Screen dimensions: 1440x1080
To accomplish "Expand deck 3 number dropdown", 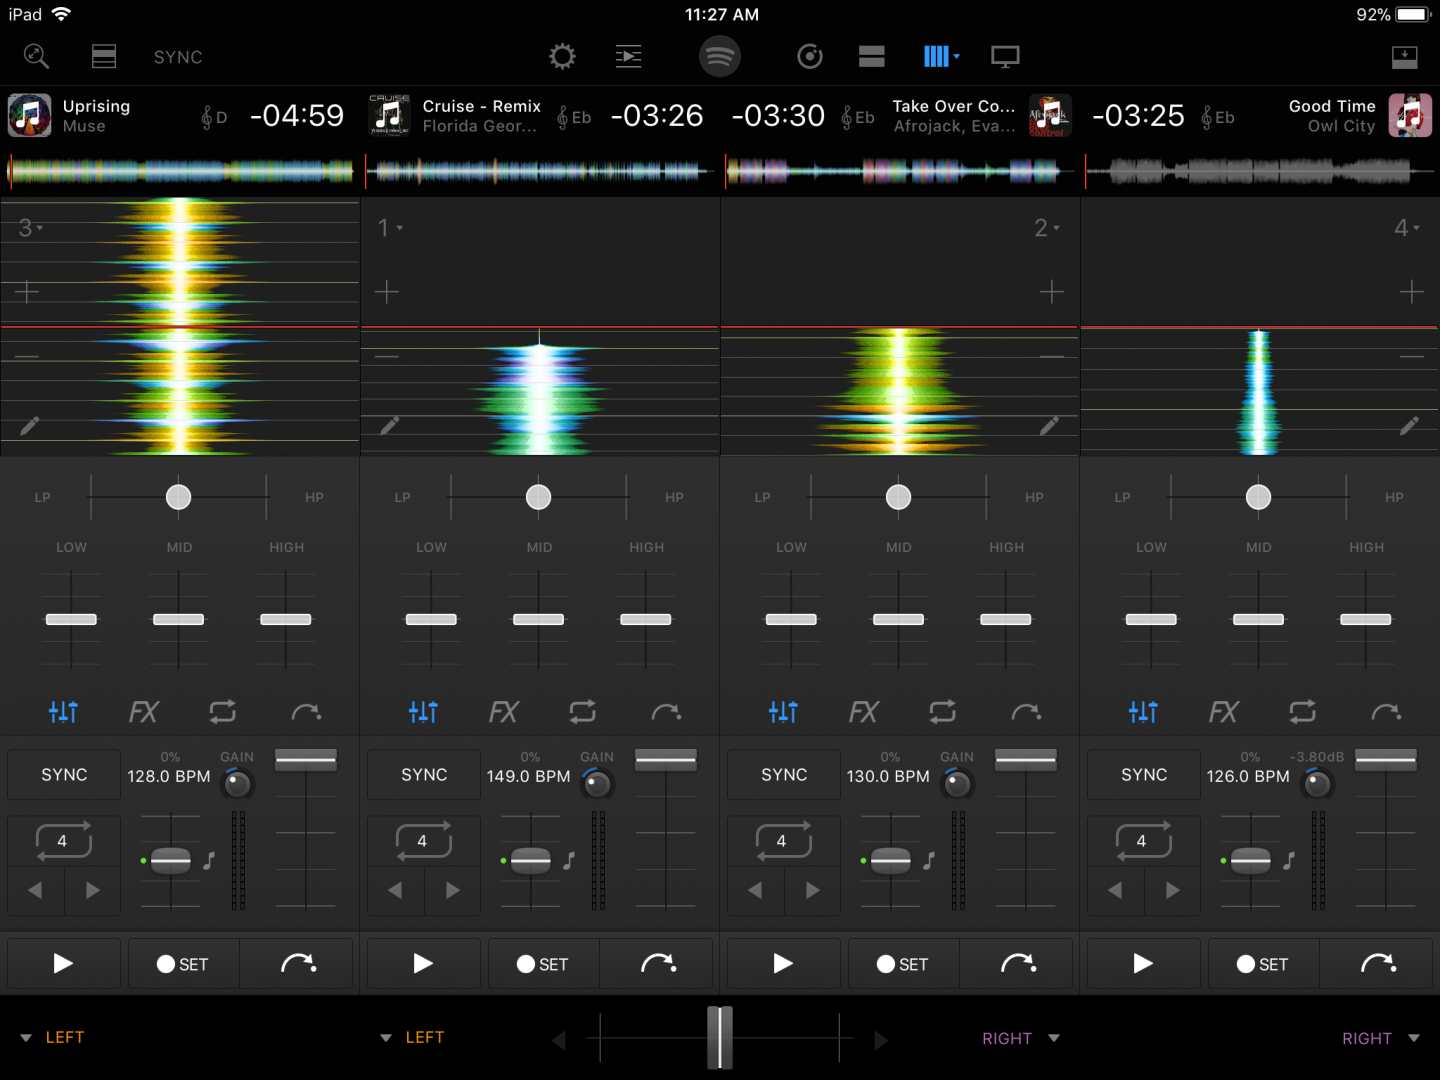I will (x=31, y=228).
